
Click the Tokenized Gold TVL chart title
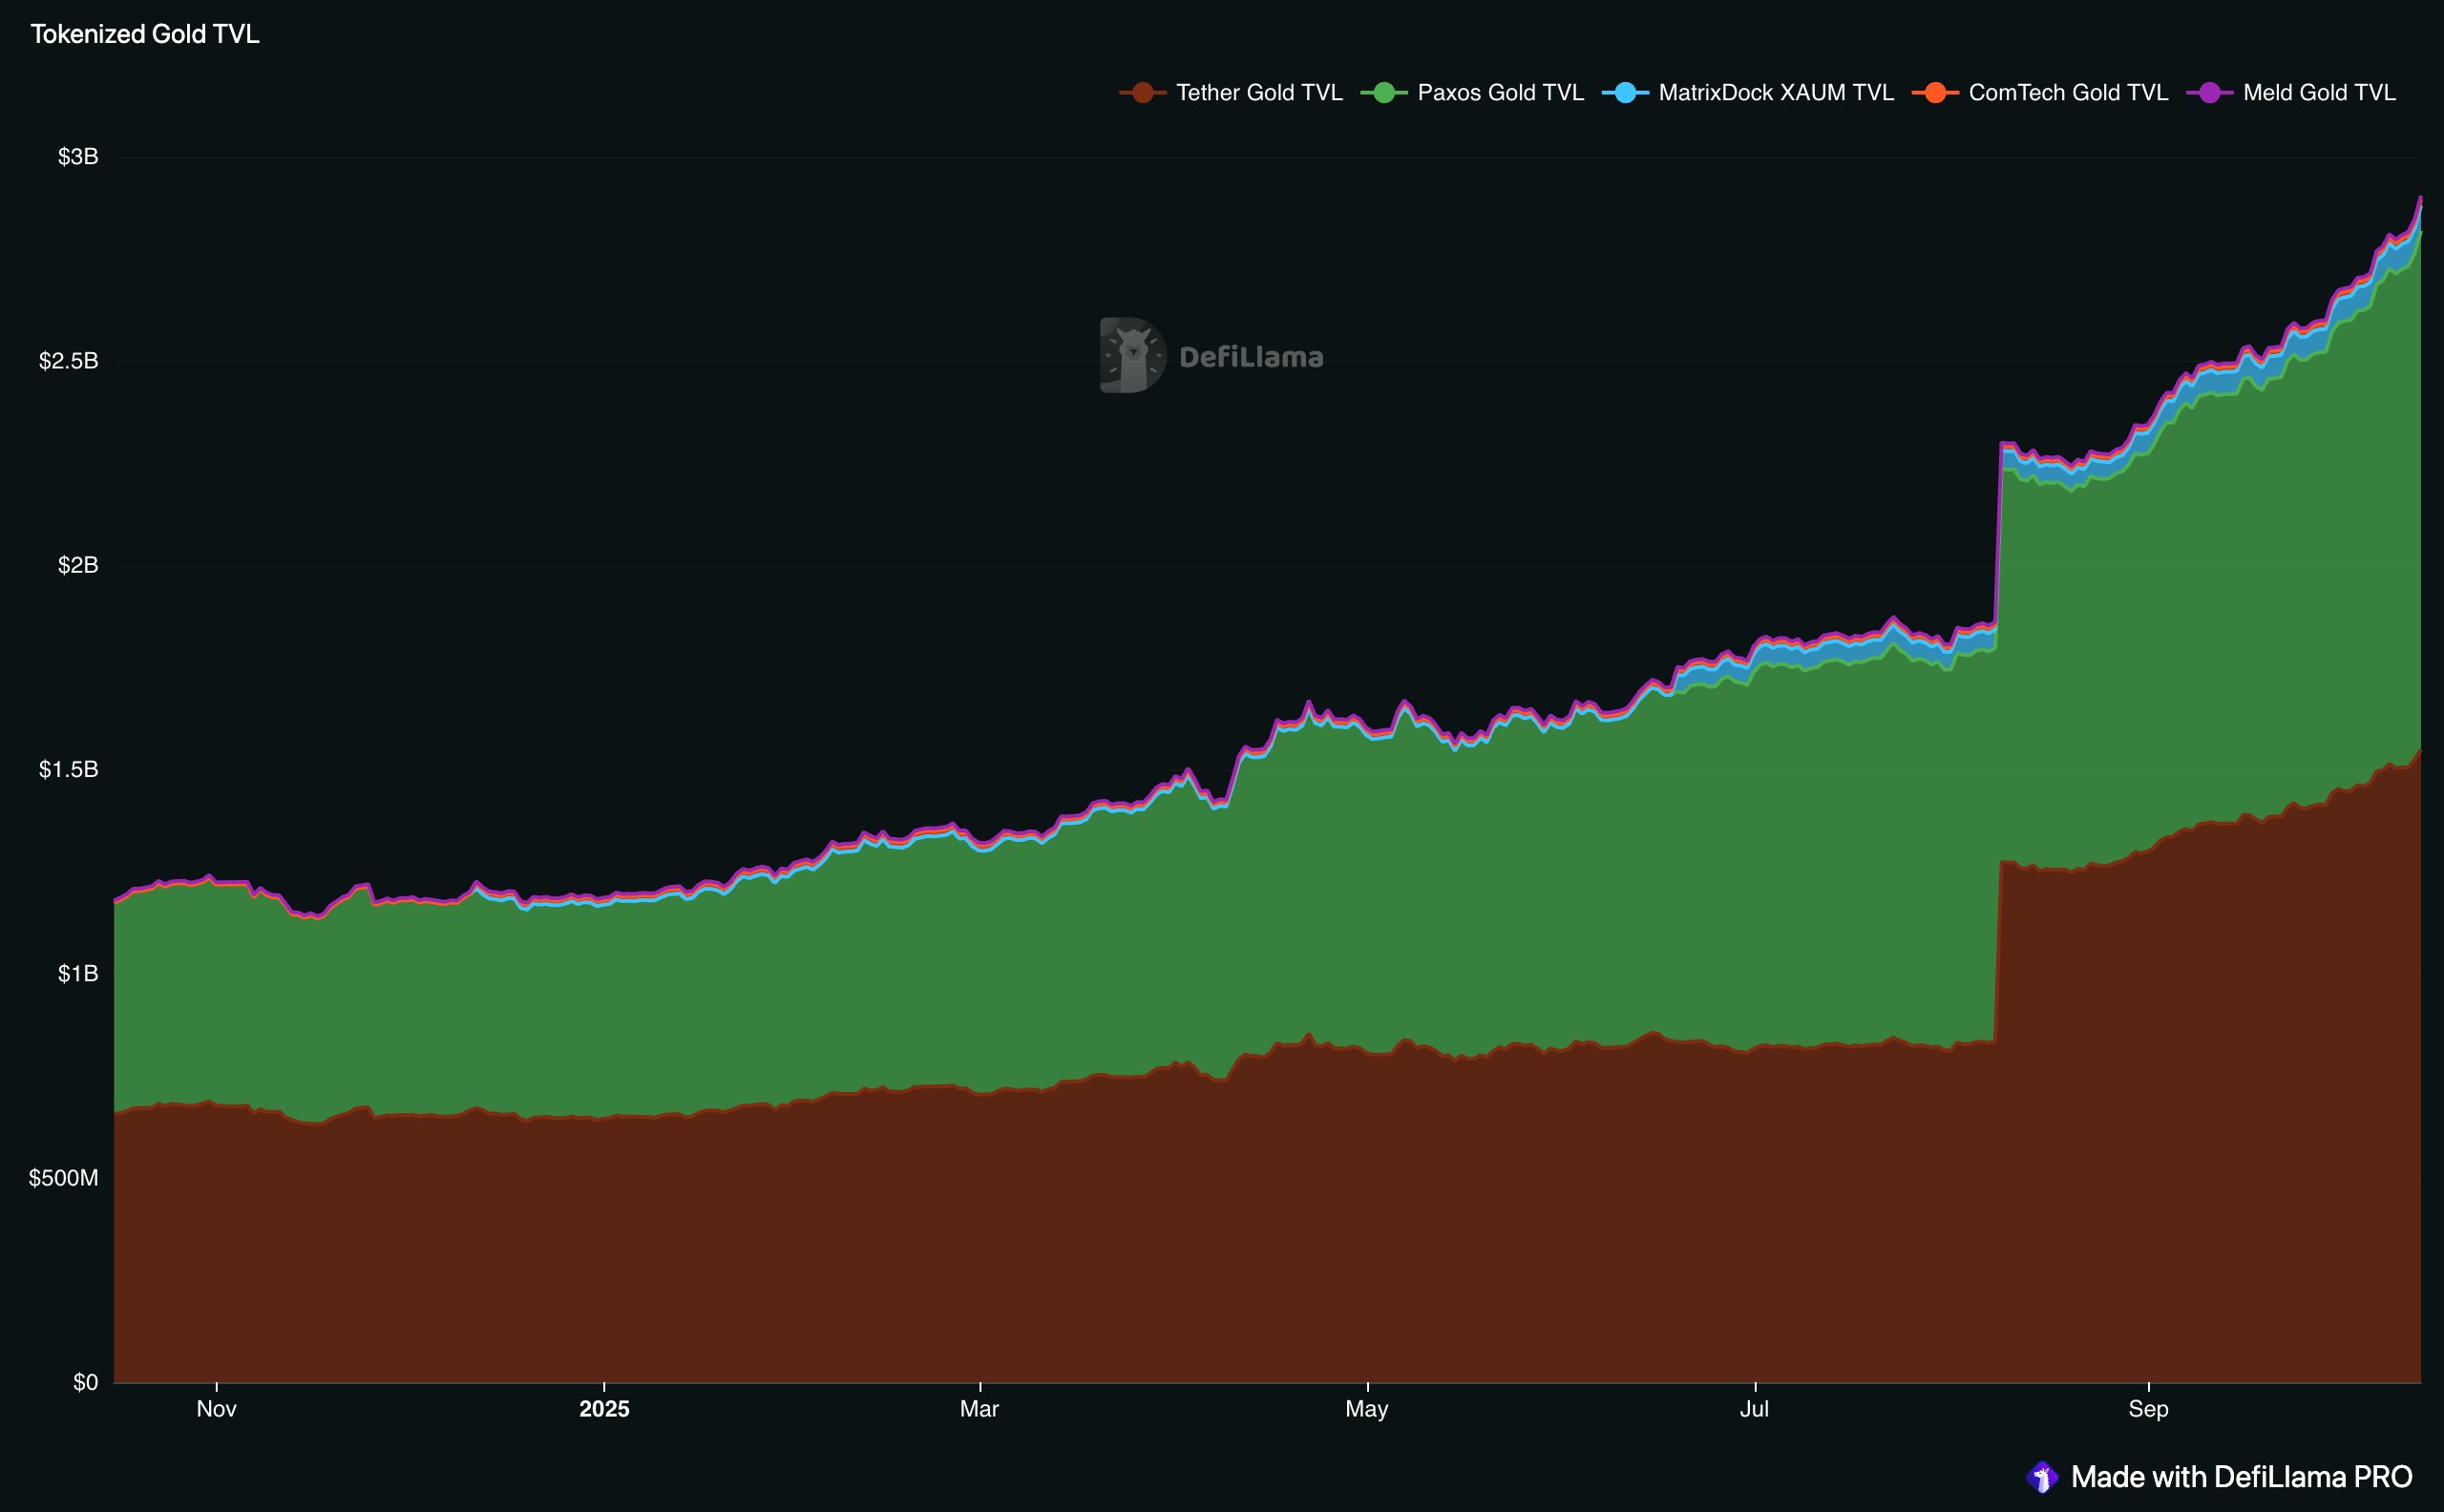[145, 33]
